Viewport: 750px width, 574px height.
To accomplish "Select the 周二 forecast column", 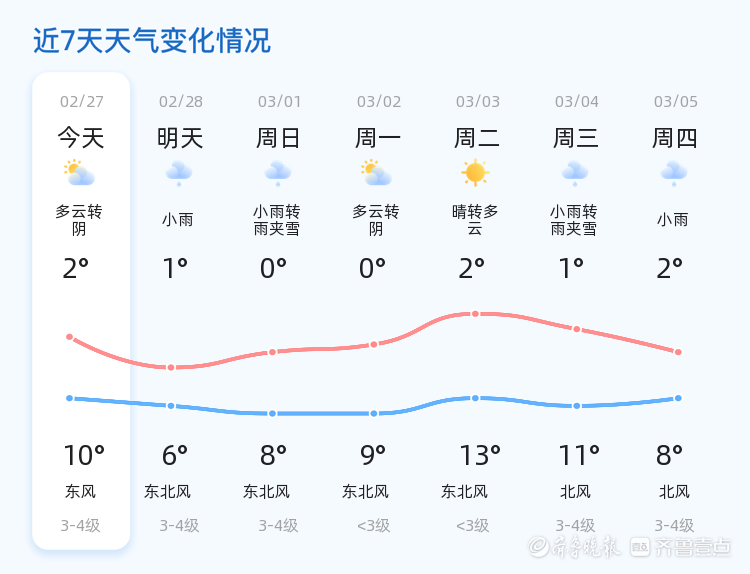I will pos(476,138).
